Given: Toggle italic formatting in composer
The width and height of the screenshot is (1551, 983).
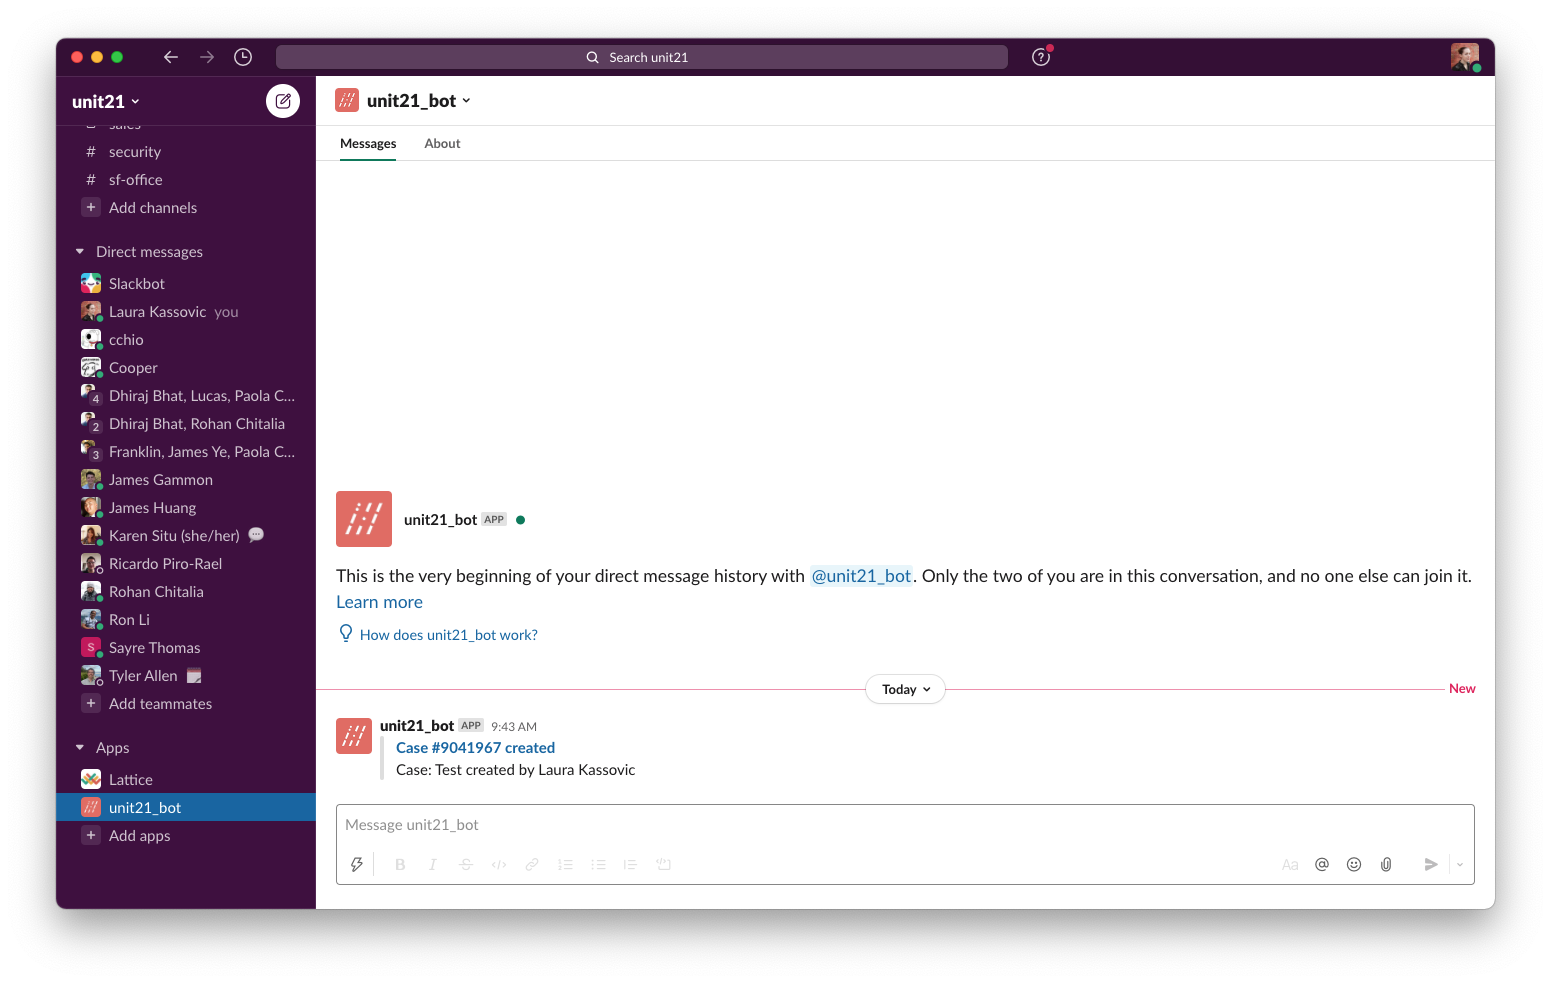Looking at the screenshot, I should point(433,864).
